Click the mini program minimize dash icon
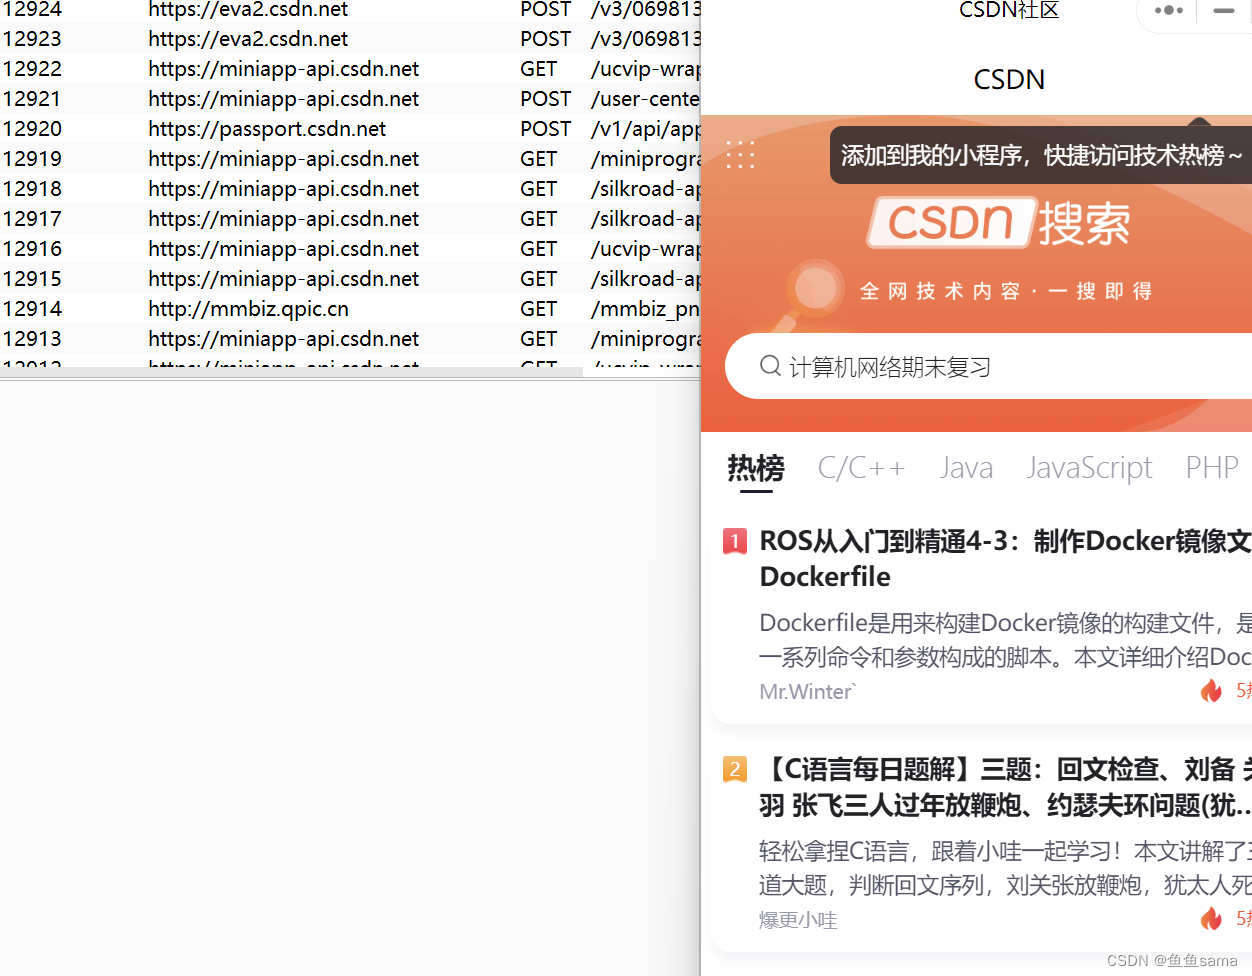The height and width of the screenshot is (976, 1252). (x=1224, y=10)
